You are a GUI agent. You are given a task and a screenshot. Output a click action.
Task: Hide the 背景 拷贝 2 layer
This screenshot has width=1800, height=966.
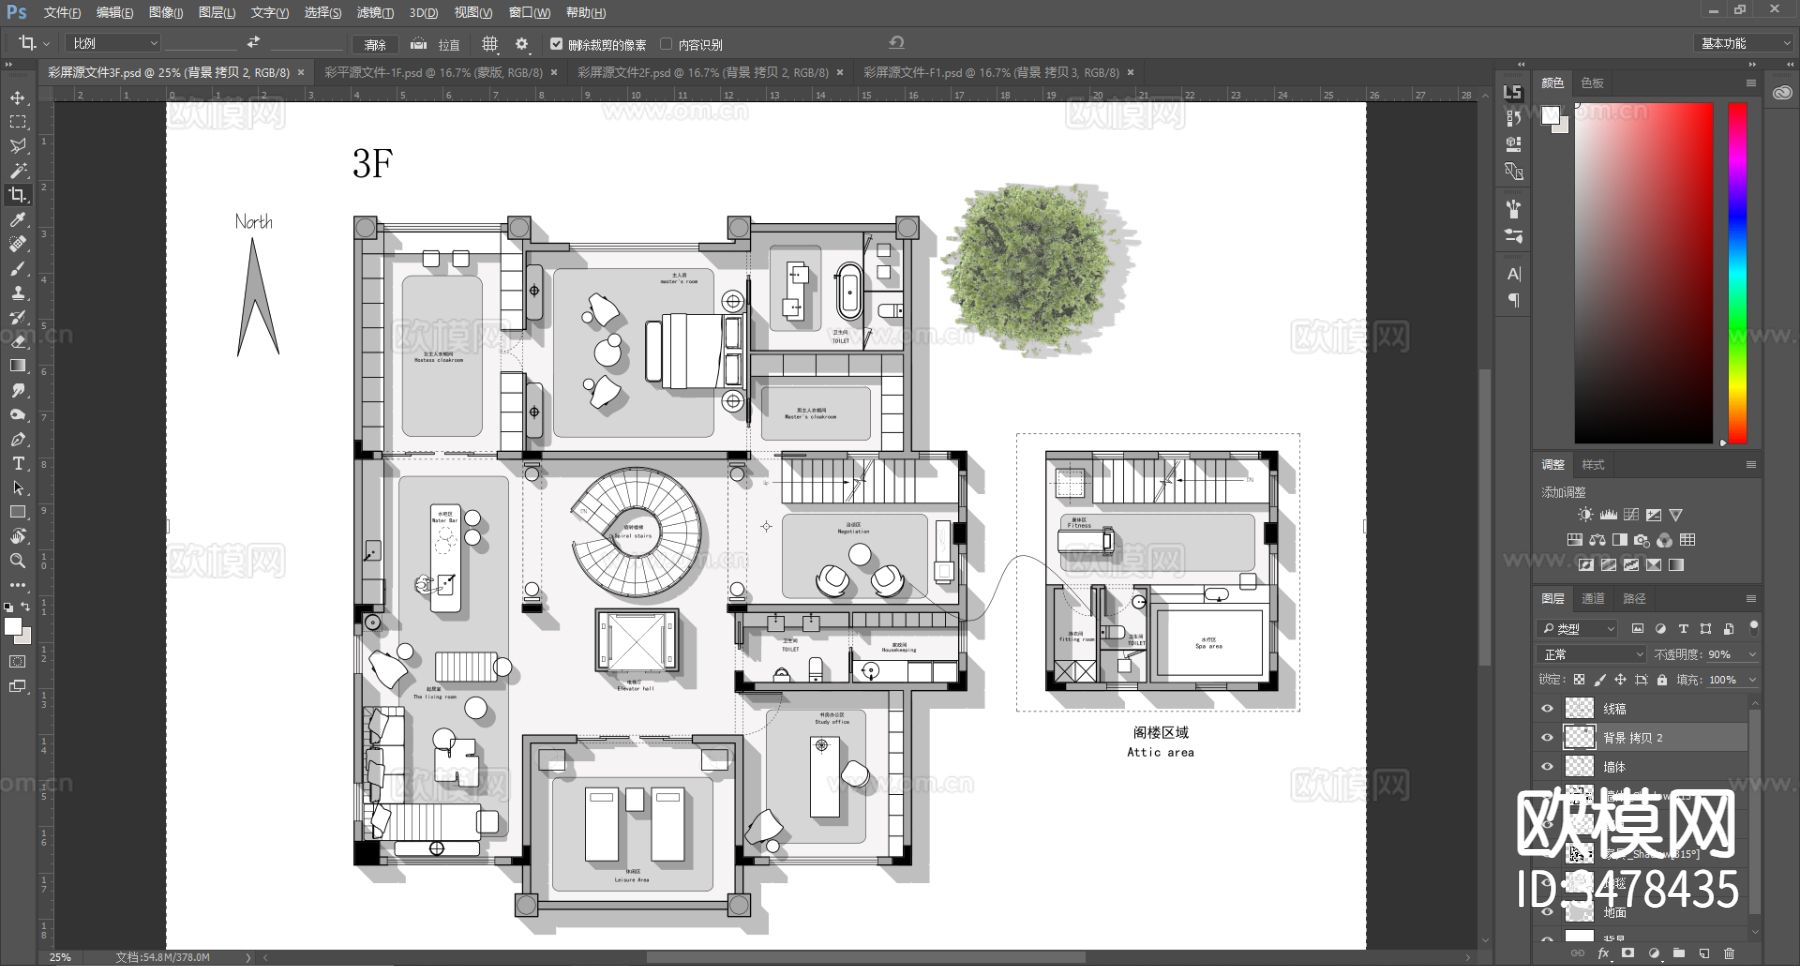pos(1547,737)
